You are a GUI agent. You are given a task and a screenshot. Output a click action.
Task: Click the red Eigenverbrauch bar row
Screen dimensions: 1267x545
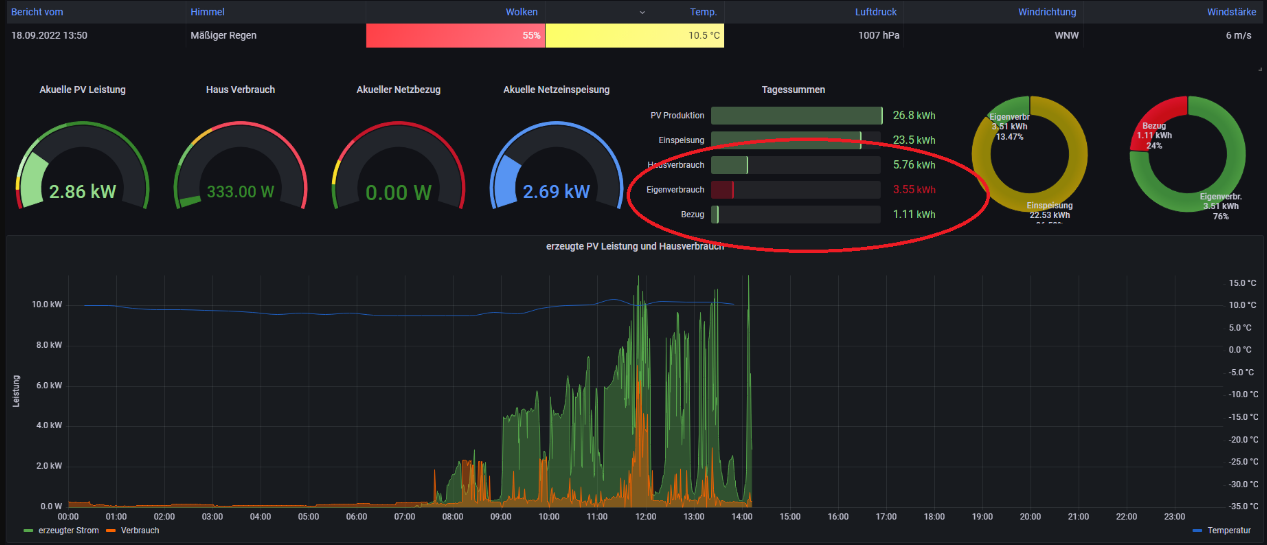coord(795,189)
